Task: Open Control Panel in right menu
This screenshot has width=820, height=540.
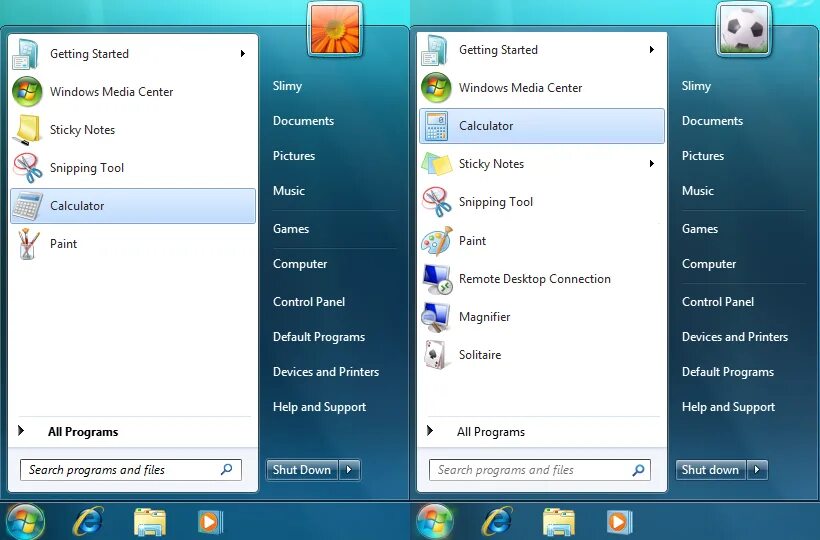Action: (x=718, y=302)
